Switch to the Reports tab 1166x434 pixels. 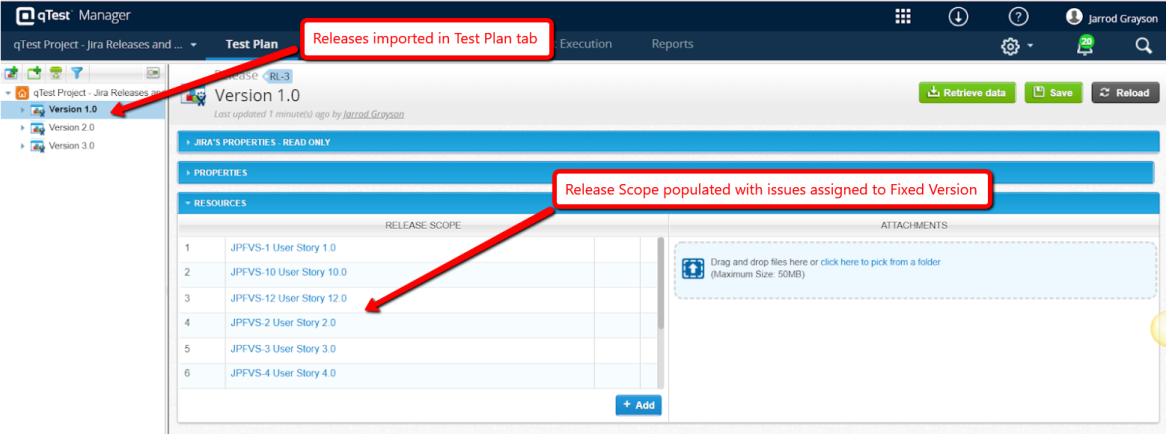click(672, 45)
